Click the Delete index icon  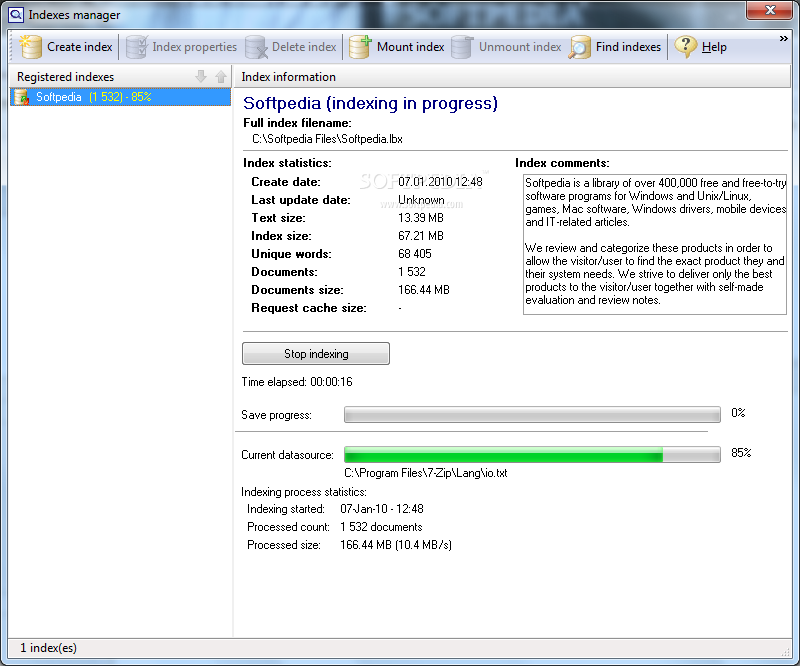pos(256,47)
